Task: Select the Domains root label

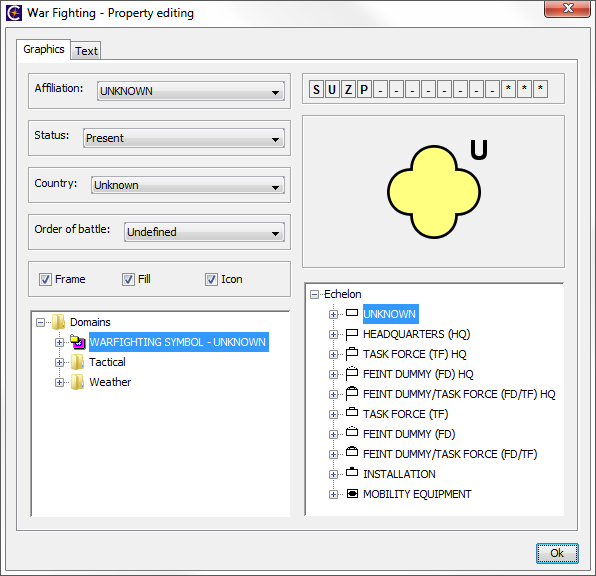Action: pos(90,322)
